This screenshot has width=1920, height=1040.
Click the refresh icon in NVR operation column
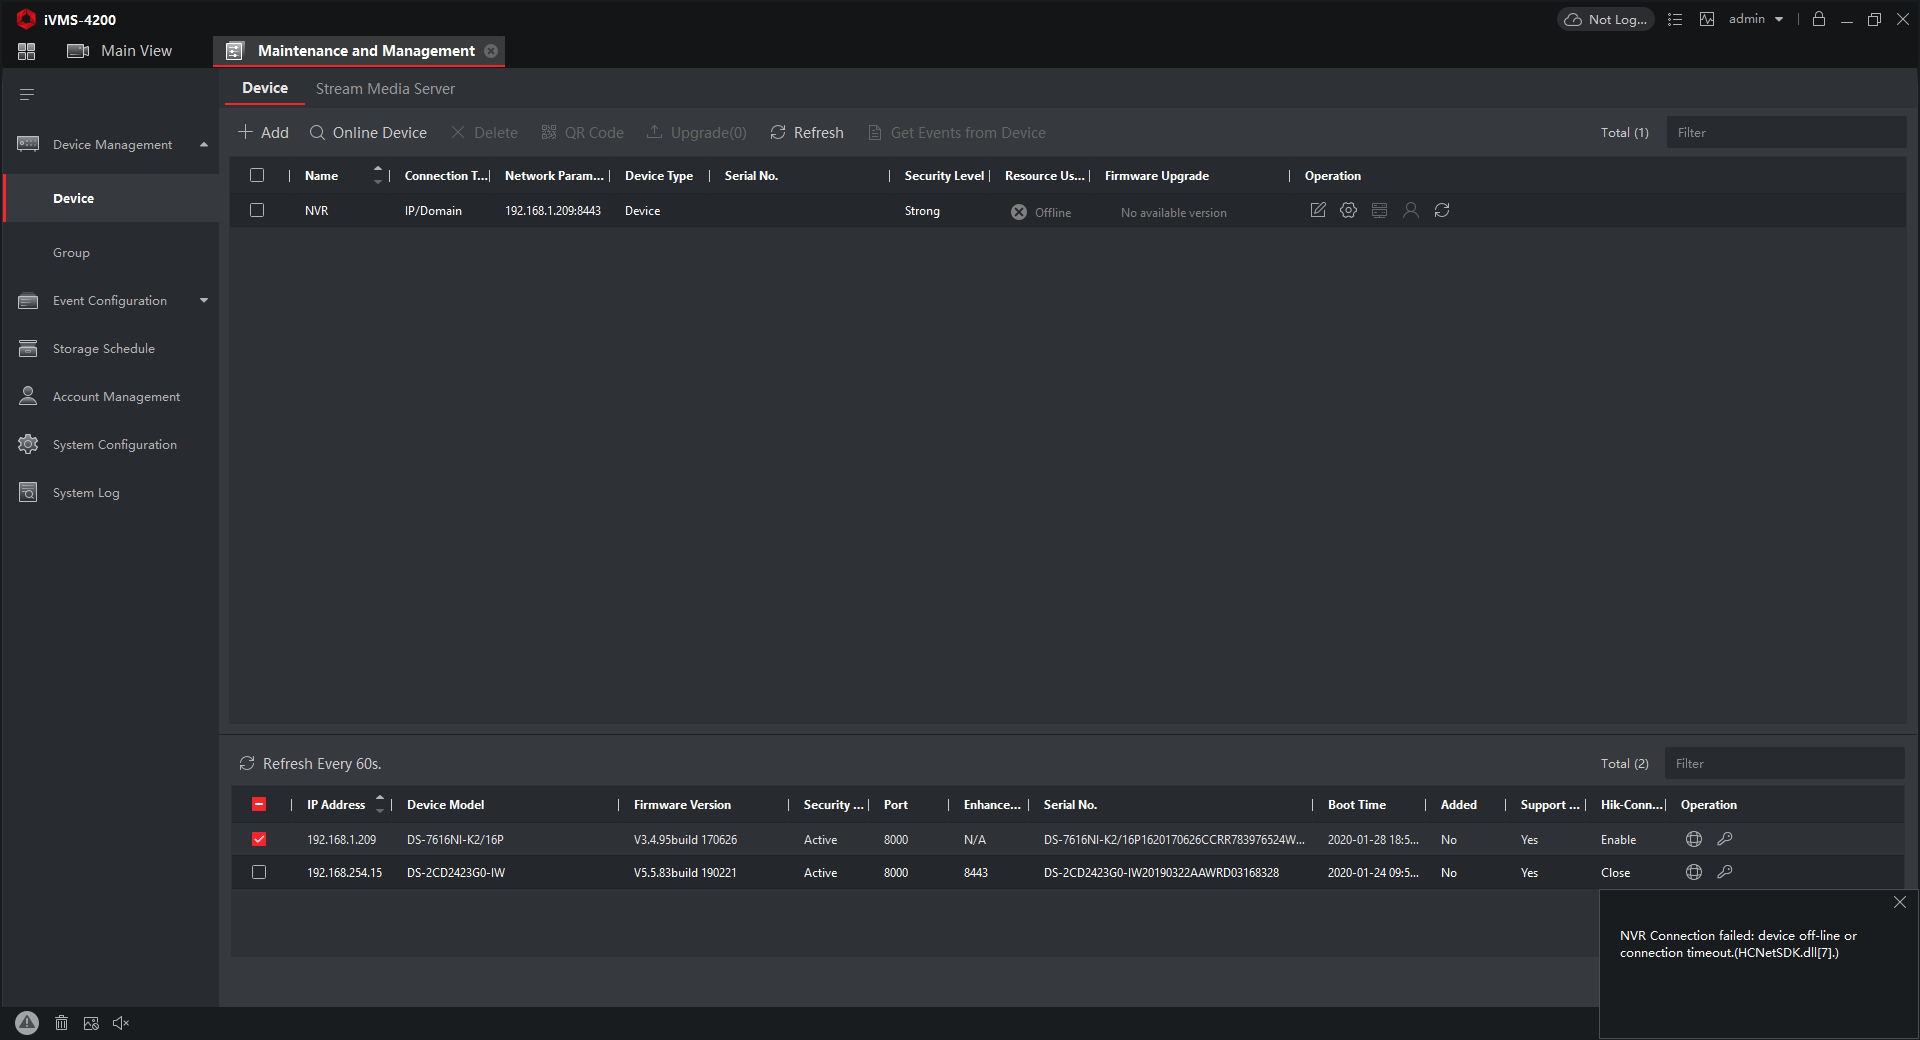(1441, 210)
